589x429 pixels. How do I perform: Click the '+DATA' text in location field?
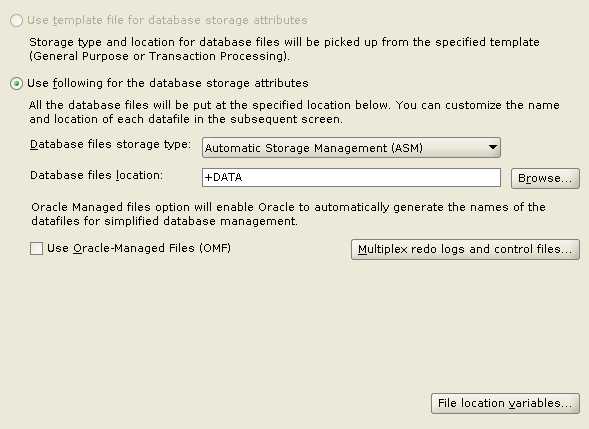point(224,177)
